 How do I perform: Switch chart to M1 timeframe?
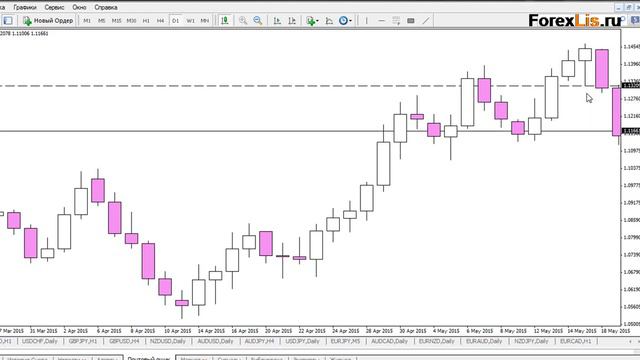(87, 20)
